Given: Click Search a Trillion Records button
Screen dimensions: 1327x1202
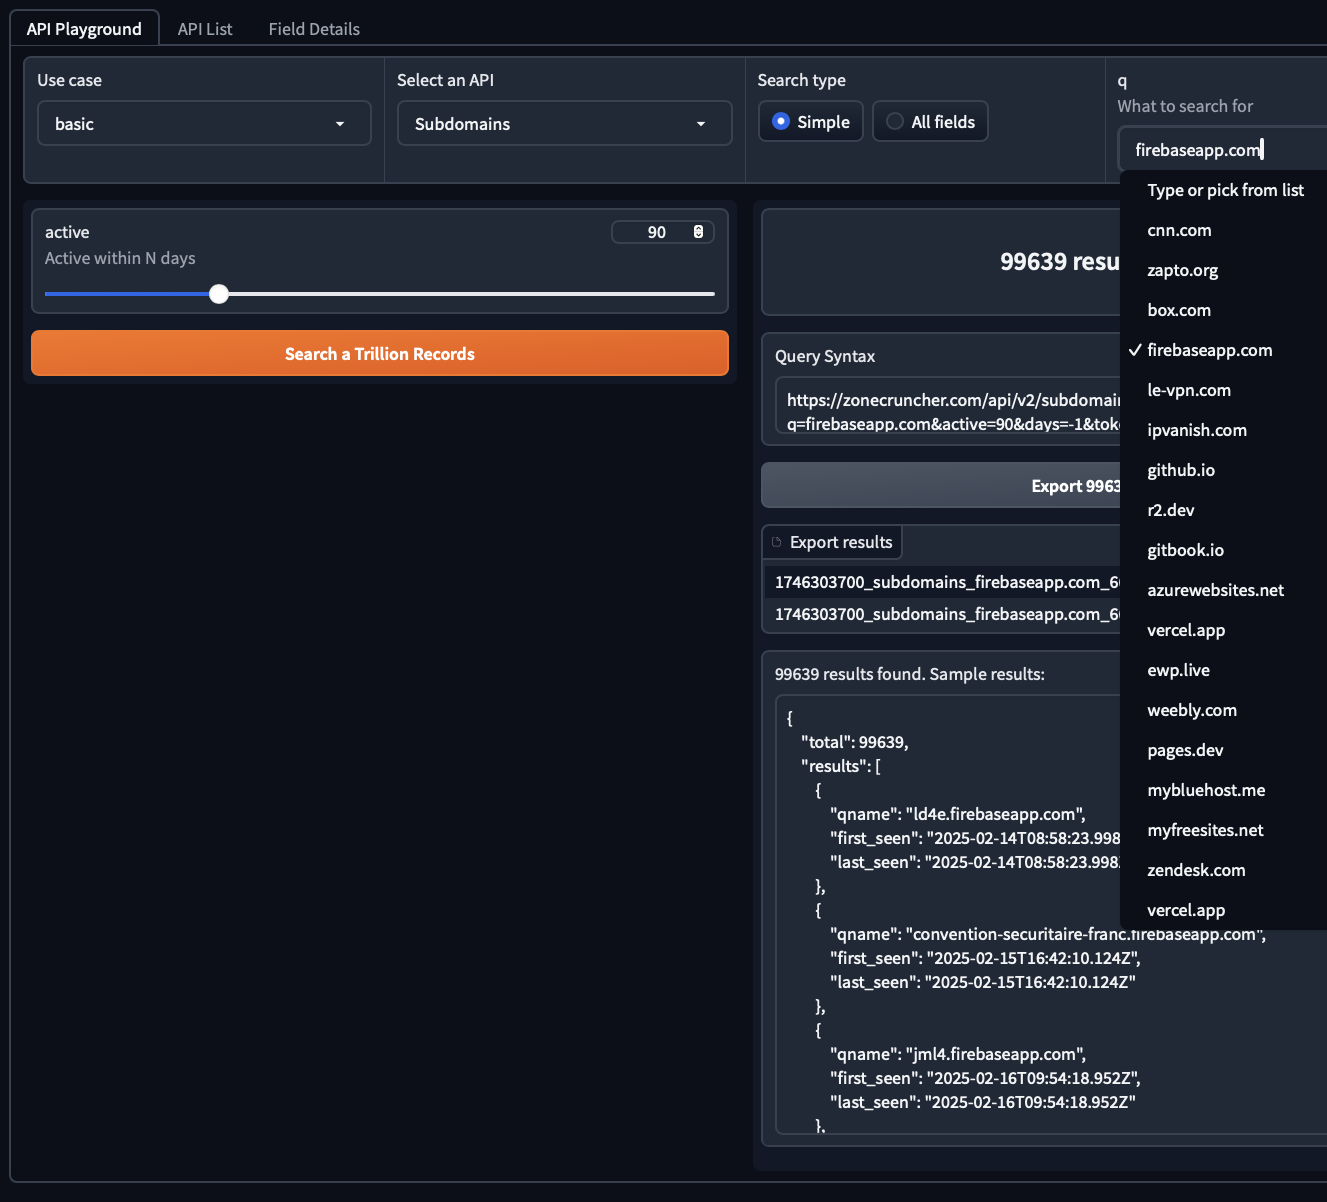Looking at the screenshot, I should click(x=380, y=354).
